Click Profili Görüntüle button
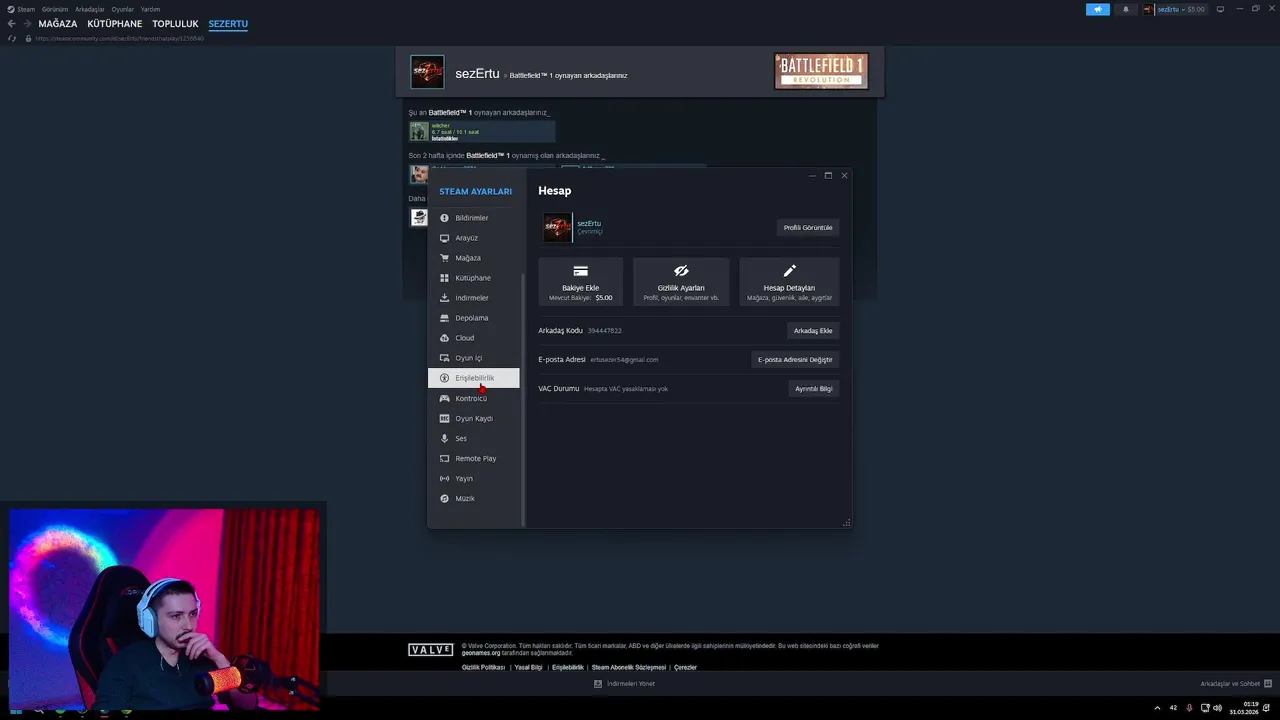 [808, 228]
